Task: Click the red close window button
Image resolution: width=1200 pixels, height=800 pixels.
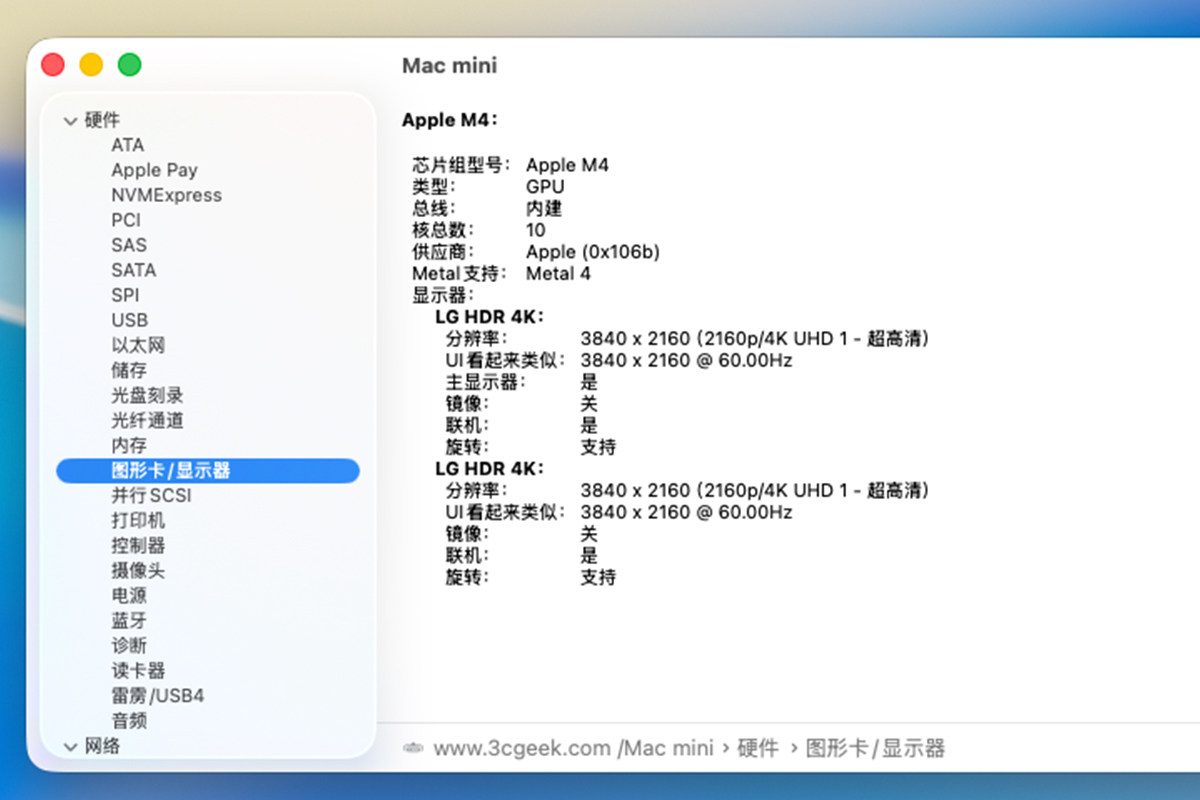Action: [53, 65]
